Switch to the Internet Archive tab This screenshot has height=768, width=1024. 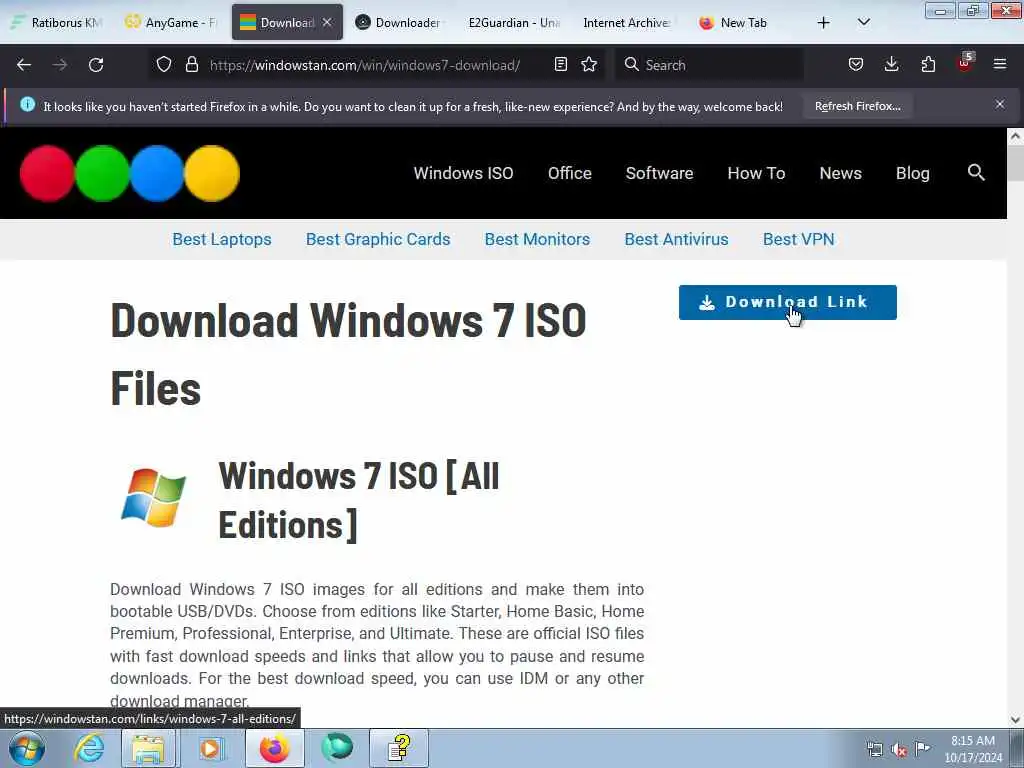coord(626,23)
